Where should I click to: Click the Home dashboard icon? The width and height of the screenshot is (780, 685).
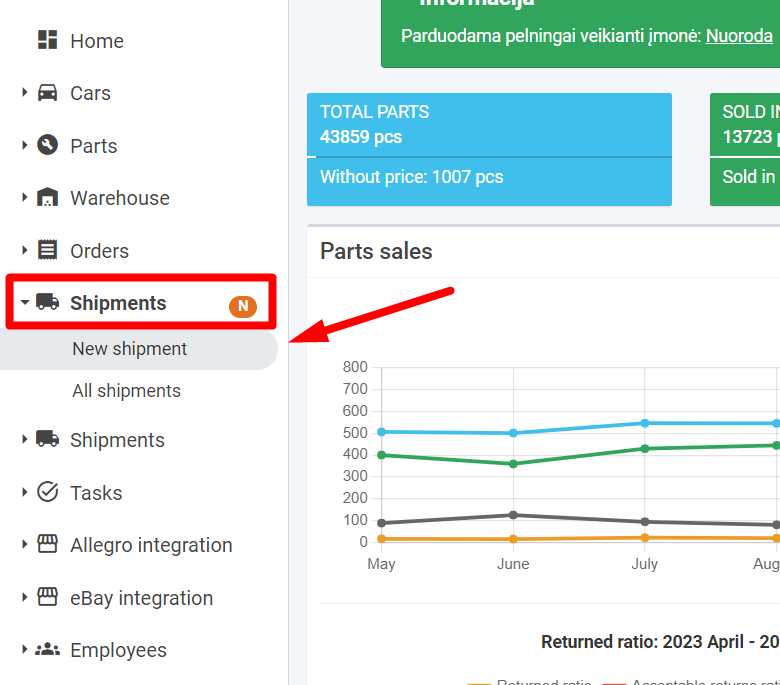click(x=47, y=40)
